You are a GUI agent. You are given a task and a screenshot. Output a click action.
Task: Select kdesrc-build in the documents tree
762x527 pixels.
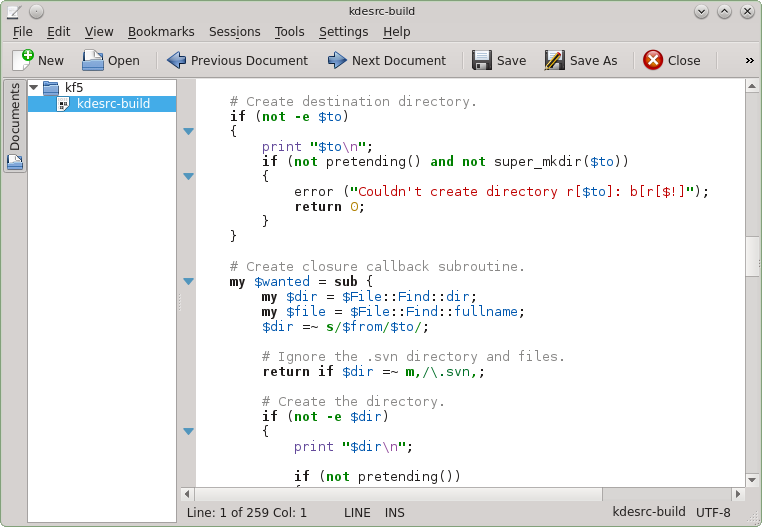pyautogui.click(x=102, y=104)
